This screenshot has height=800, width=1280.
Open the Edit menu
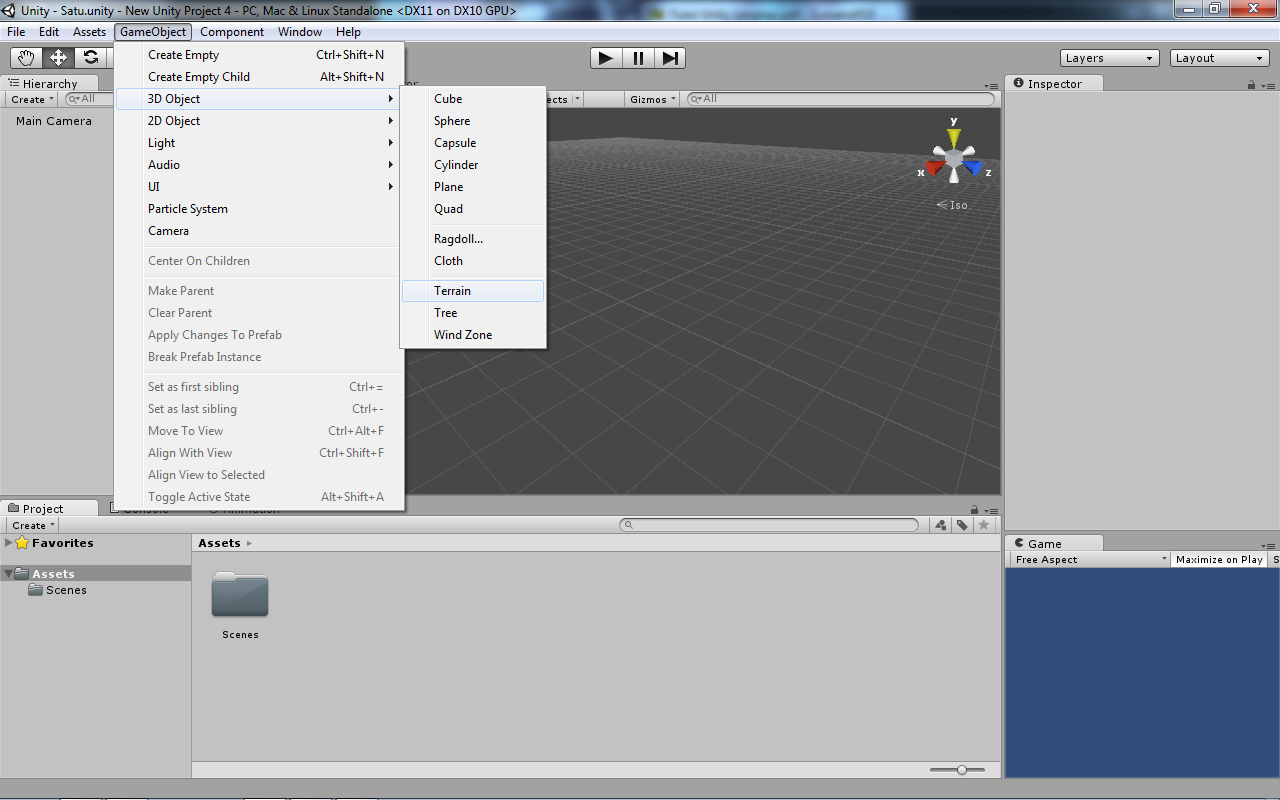[x=49, y=32]
